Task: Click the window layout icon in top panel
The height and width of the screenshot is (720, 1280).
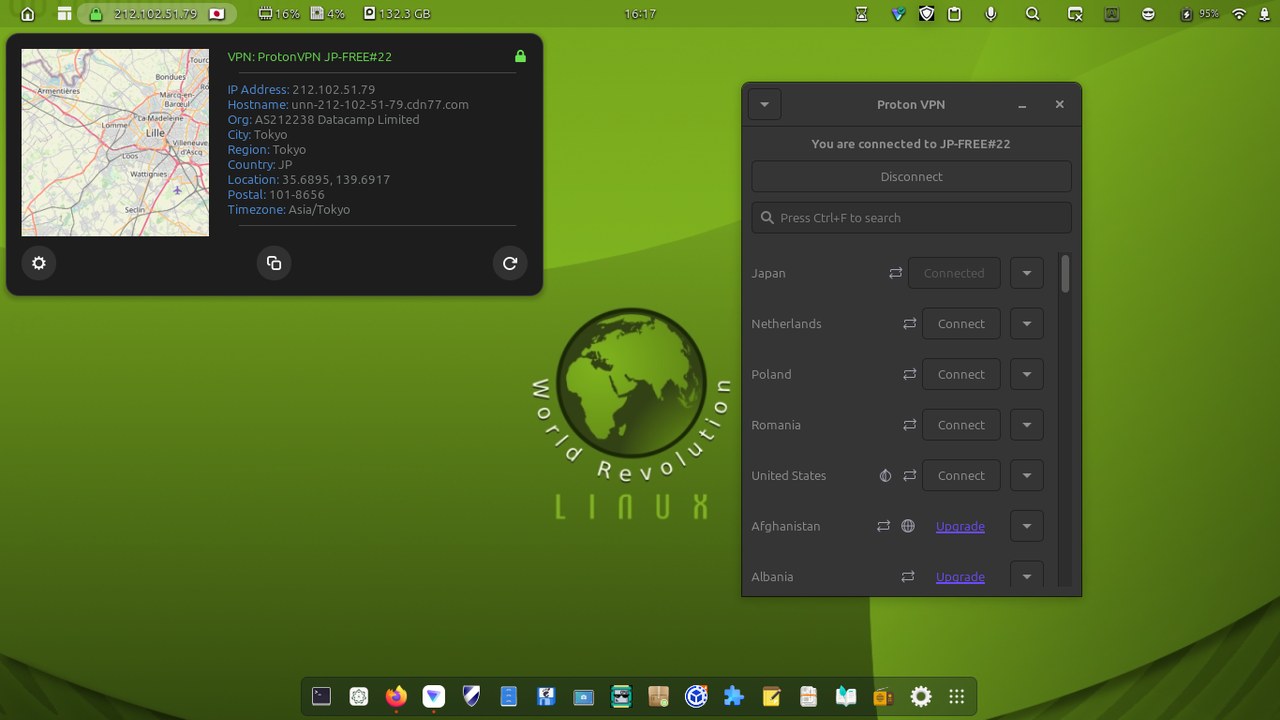Action: click(64, 14)
